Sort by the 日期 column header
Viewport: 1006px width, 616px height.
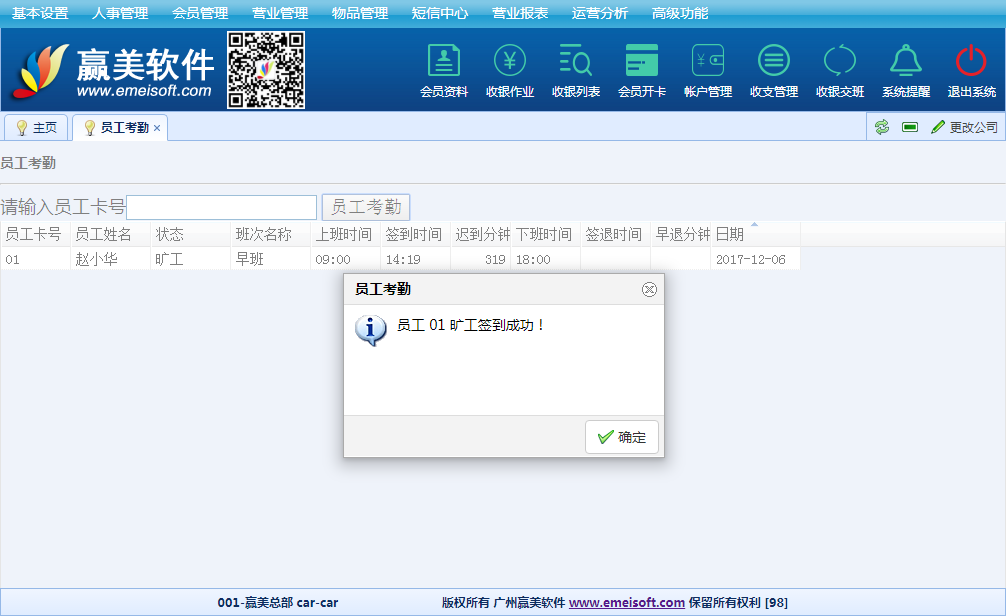pos(730,234)
